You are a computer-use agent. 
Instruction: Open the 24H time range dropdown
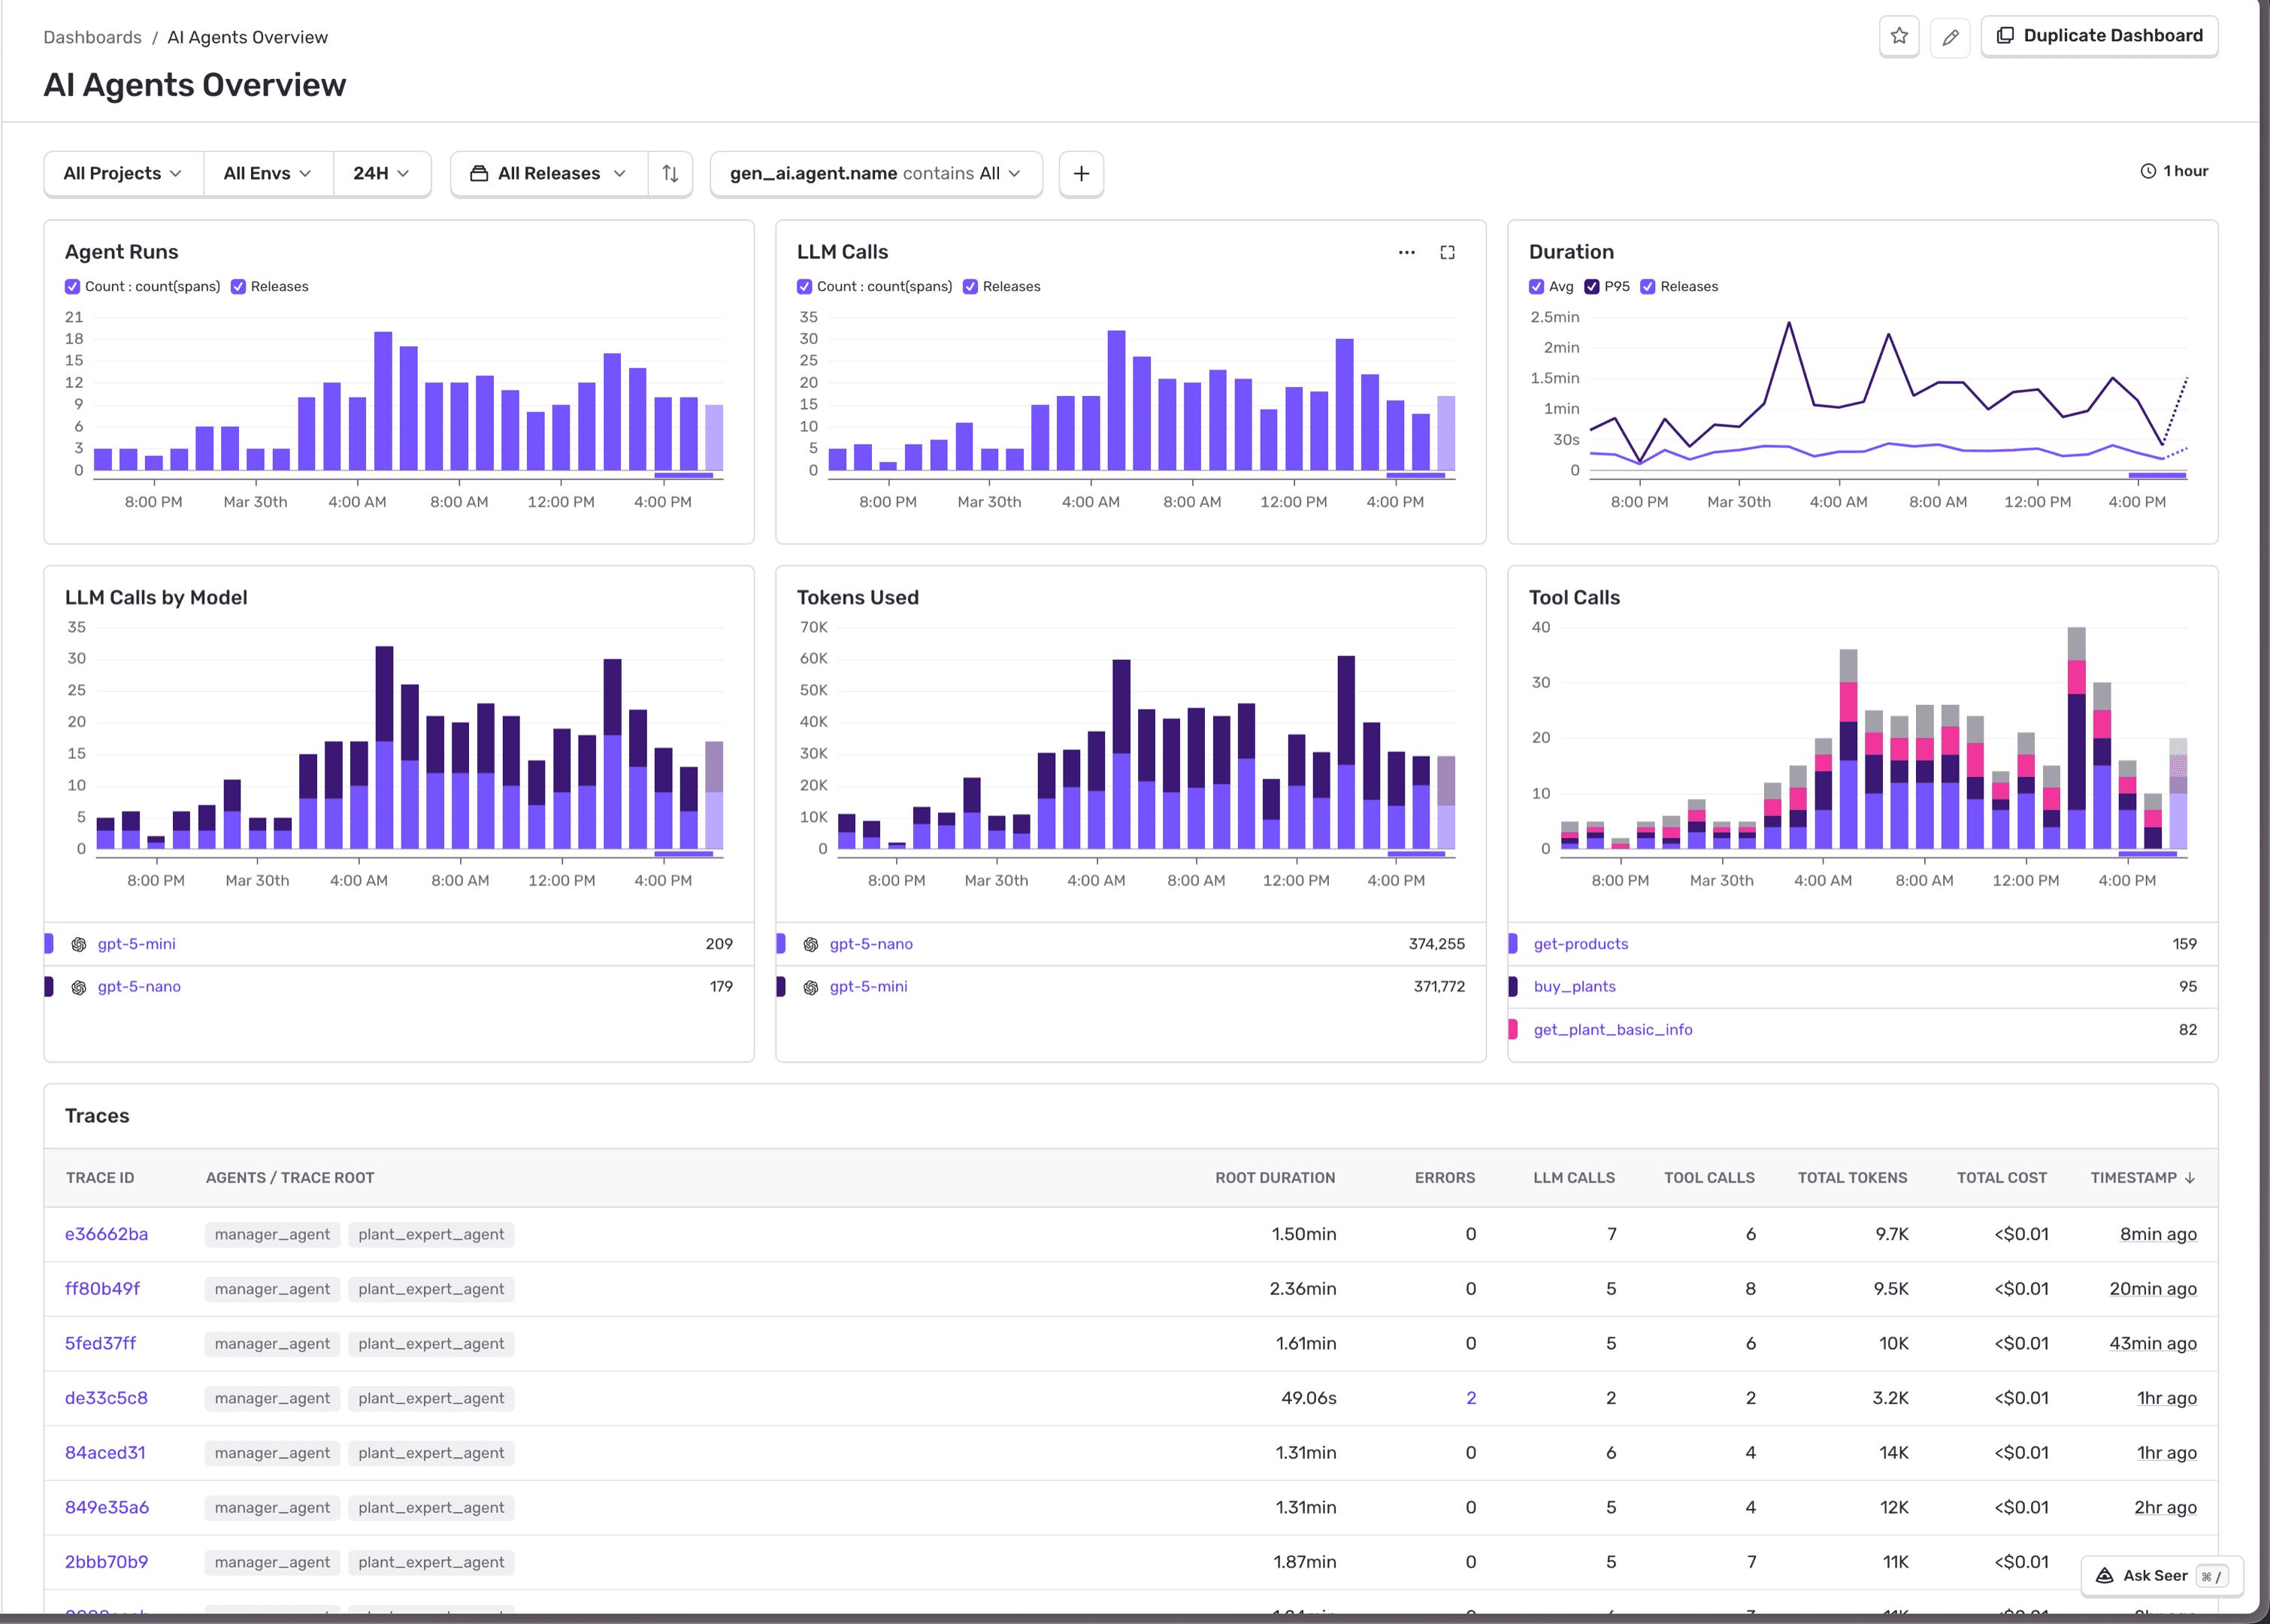point(380,173)
